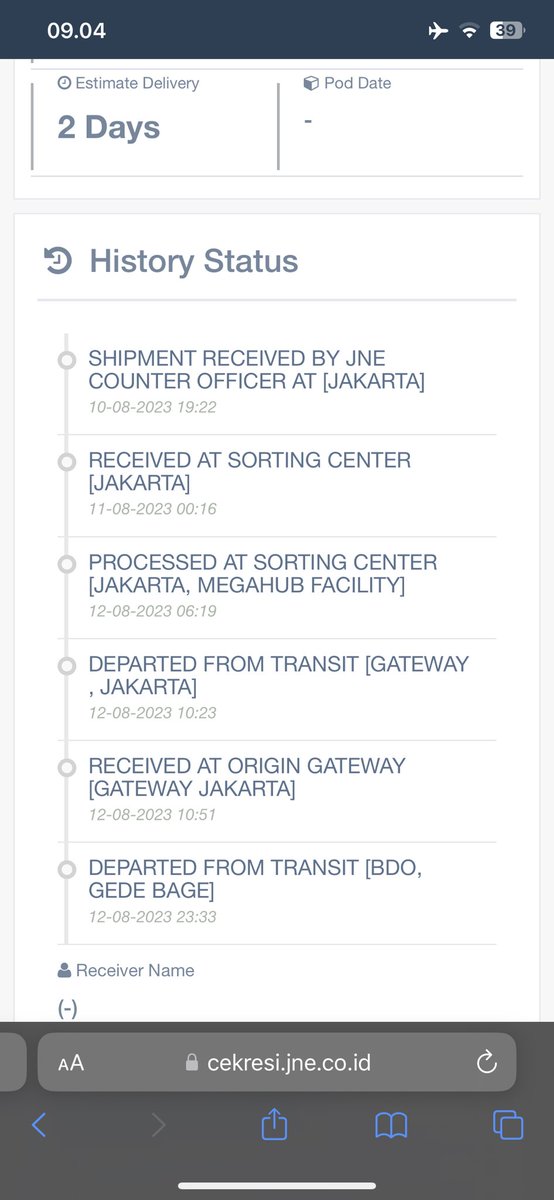Tap the History Status clock icon
This screenshot has height=1200, width=554.
coord(57,261)
